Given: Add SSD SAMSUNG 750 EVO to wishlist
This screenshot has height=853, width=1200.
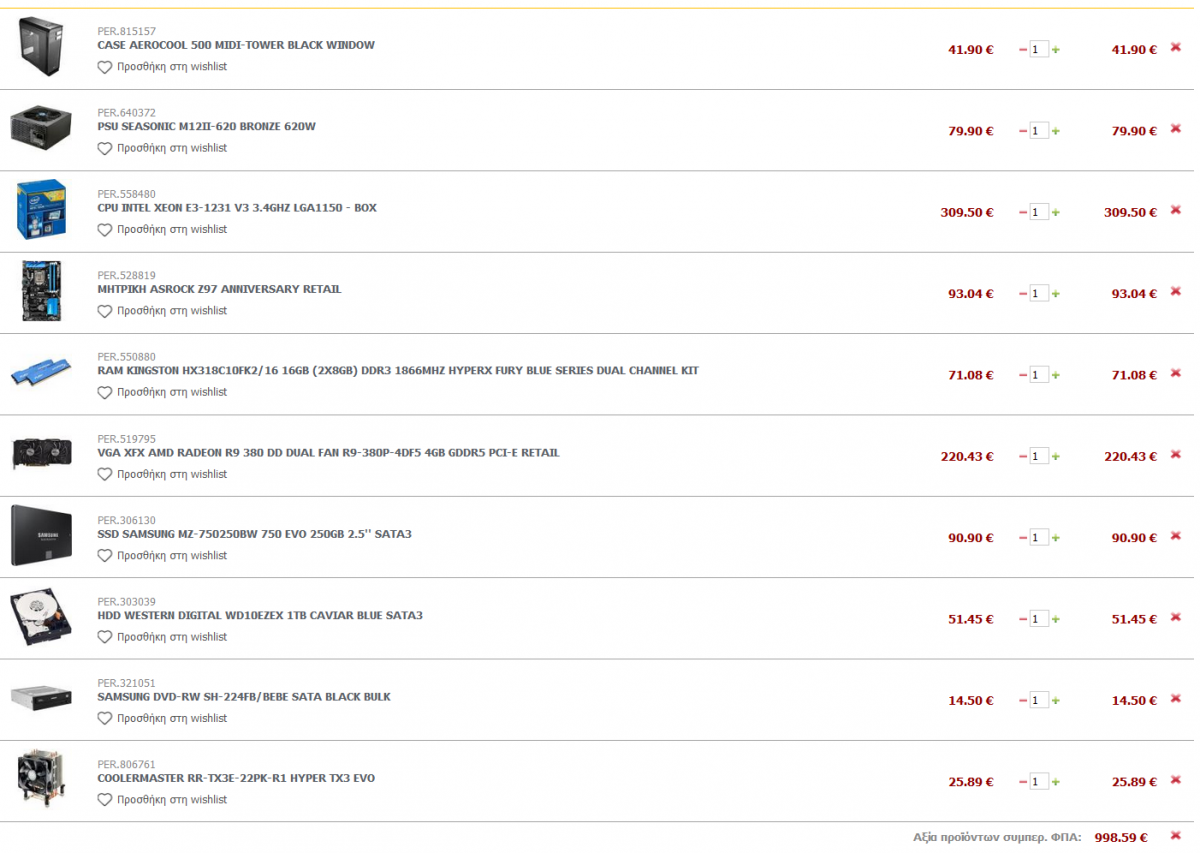Looking at the screenshot, I should click(162, 555).
